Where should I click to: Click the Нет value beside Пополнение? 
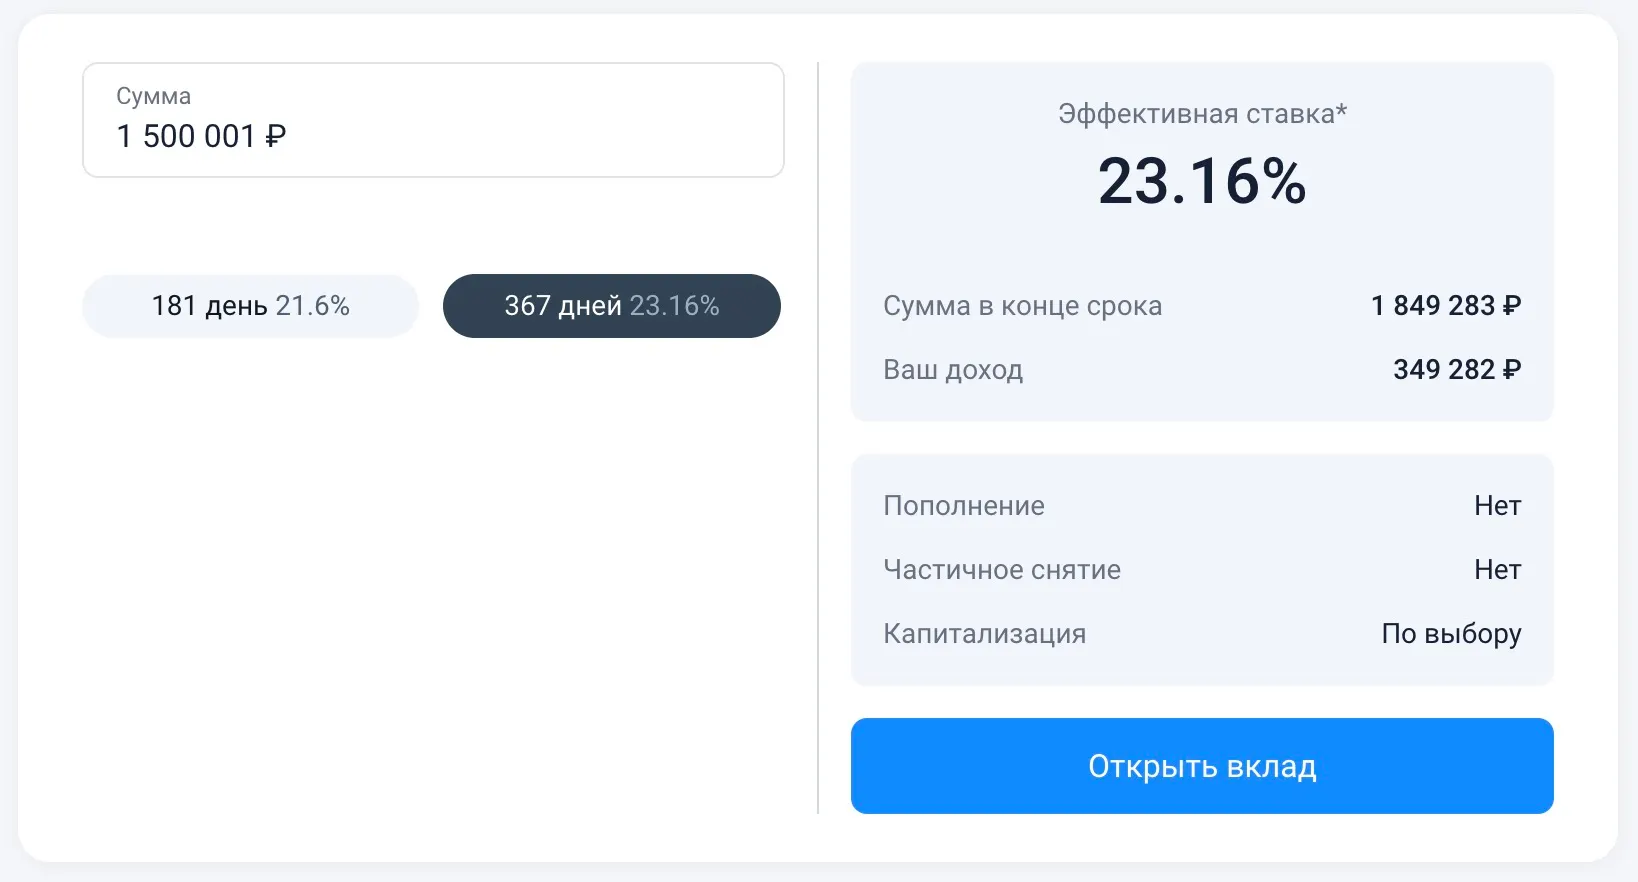[1497, 506]
